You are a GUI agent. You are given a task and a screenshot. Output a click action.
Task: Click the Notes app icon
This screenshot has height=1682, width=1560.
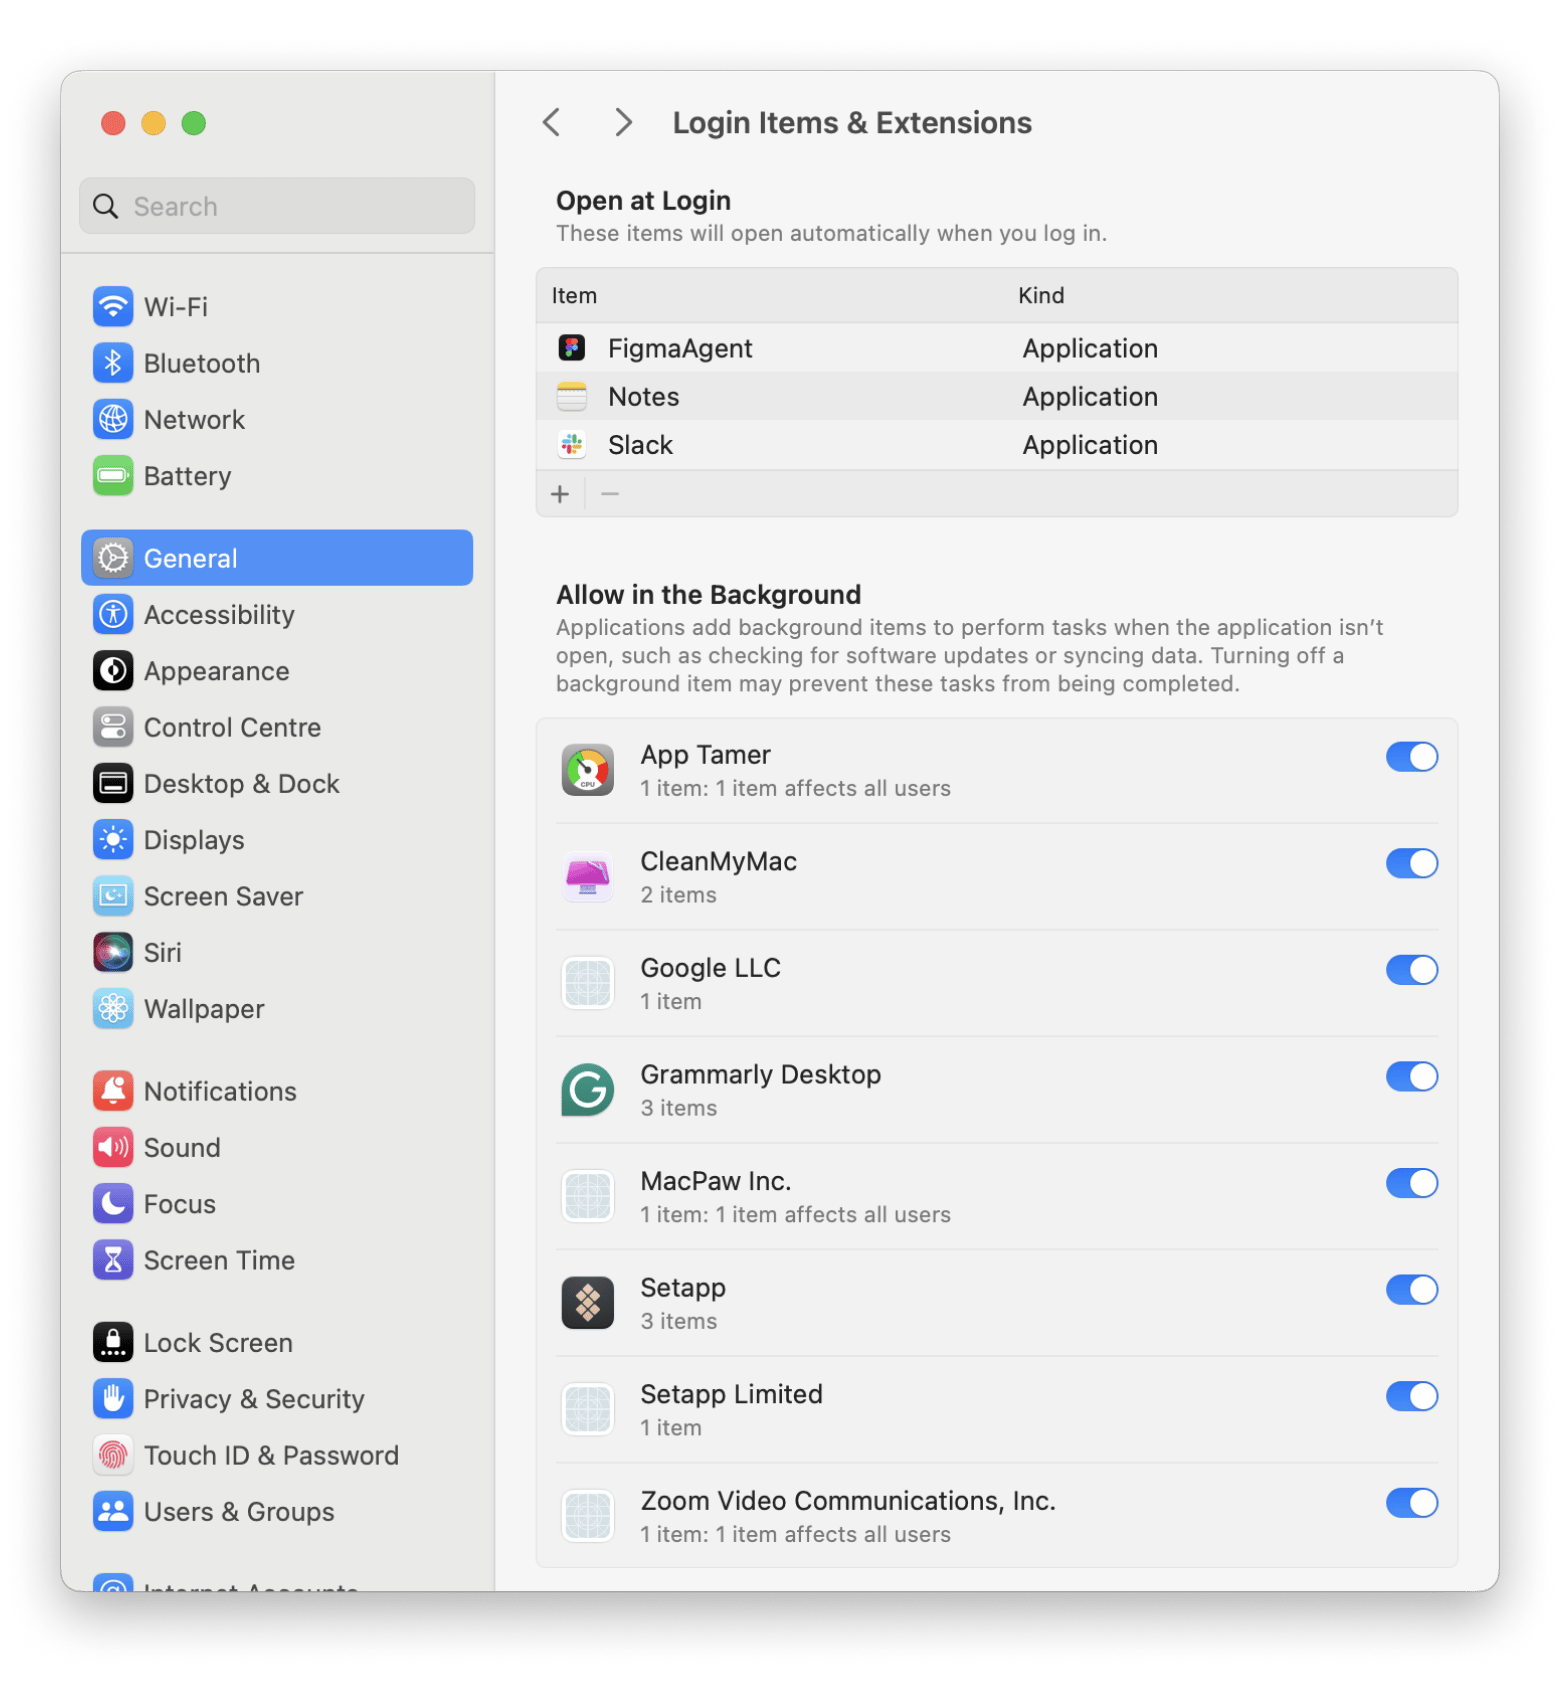click(x=572, y=397)
